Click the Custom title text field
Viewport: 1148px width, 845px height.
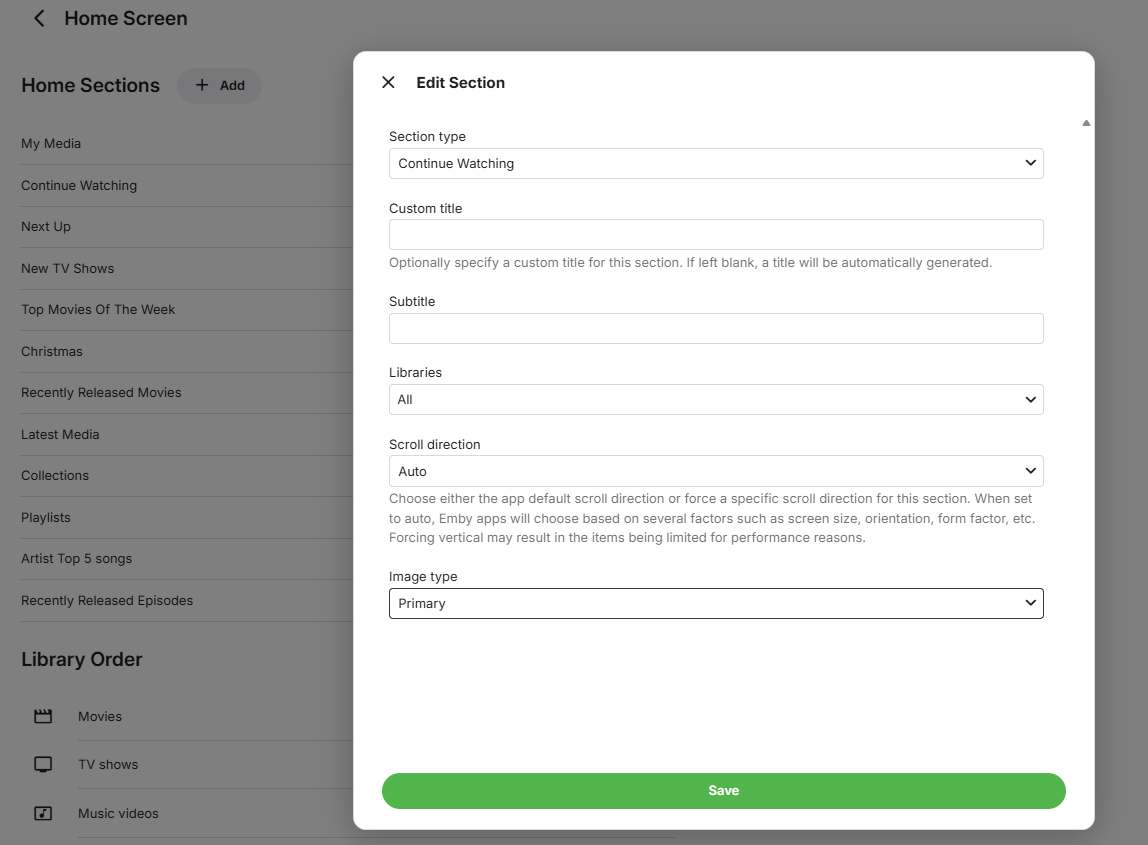coord(715,234)
